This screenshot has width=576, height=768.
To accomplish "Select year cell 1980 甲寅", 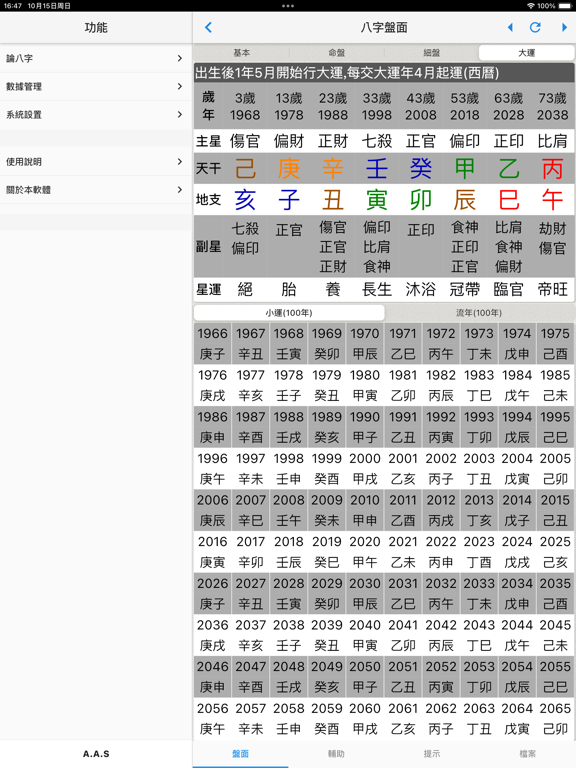I will [365, 385].
